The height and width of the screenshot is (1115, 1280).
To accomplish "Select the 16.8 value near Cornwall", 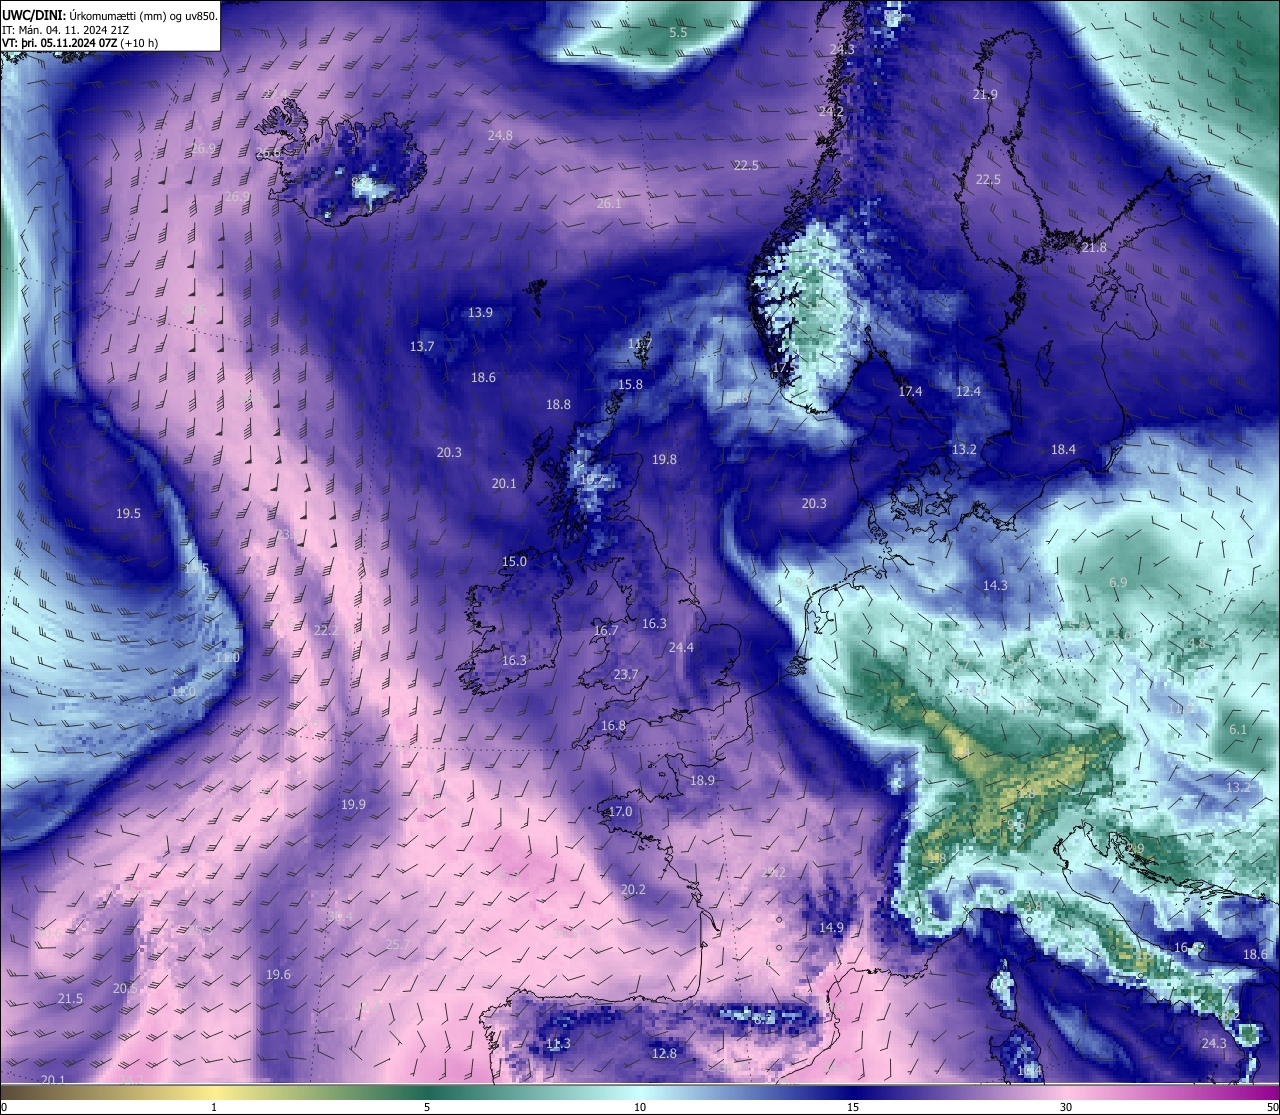I will (x=613, y=726).
